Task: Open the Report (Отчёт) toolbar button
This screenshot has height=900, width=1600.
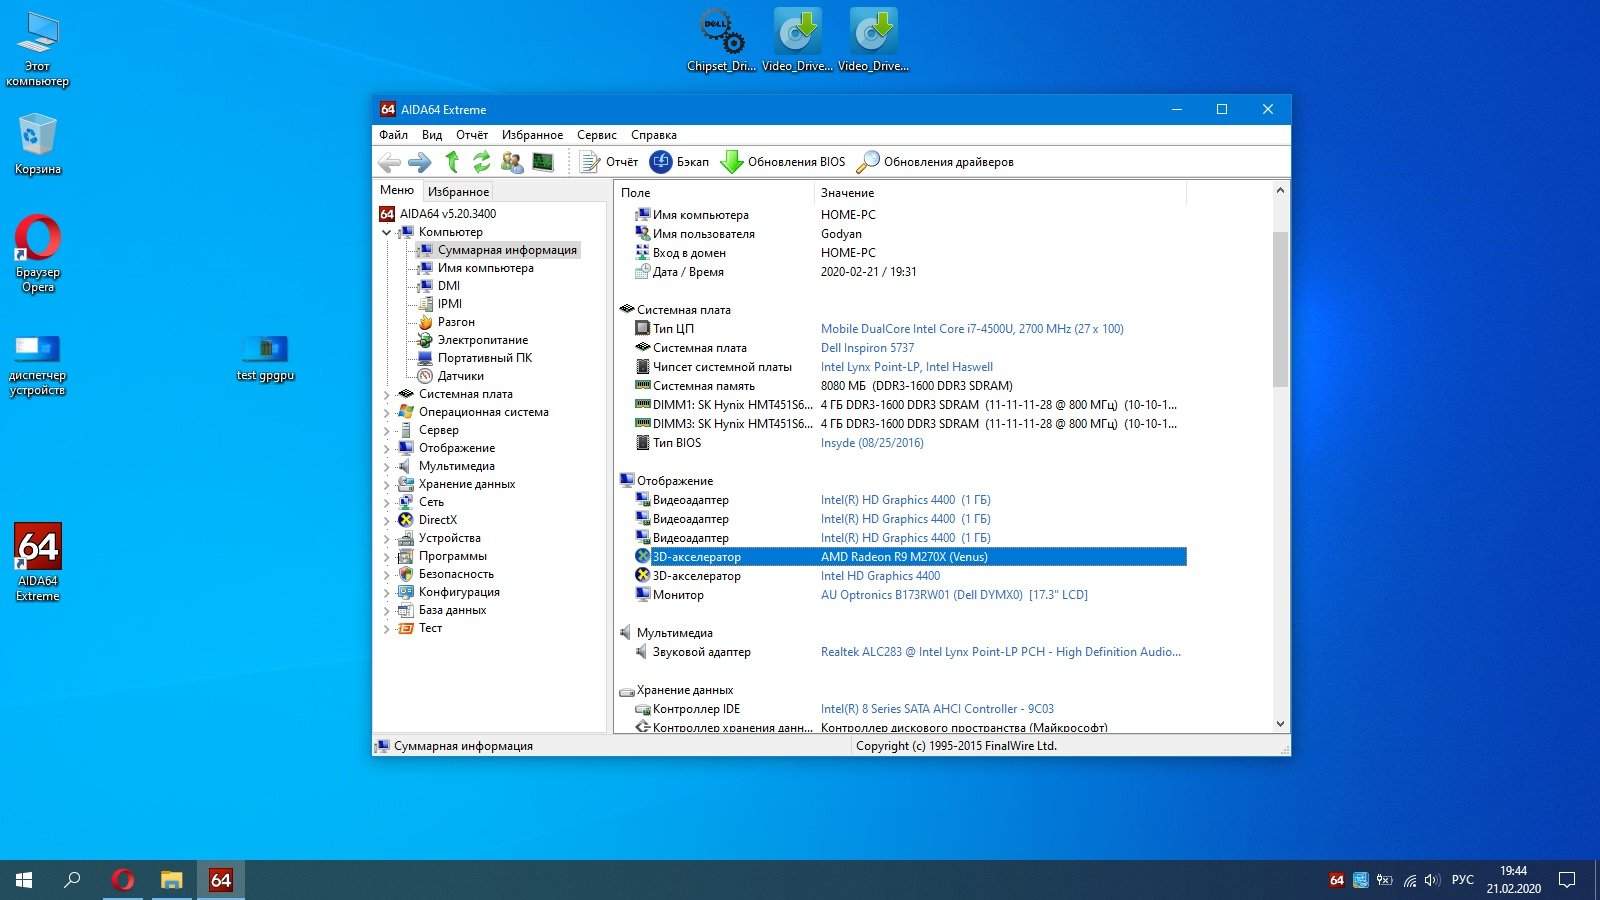Action: tap(609, 162)
